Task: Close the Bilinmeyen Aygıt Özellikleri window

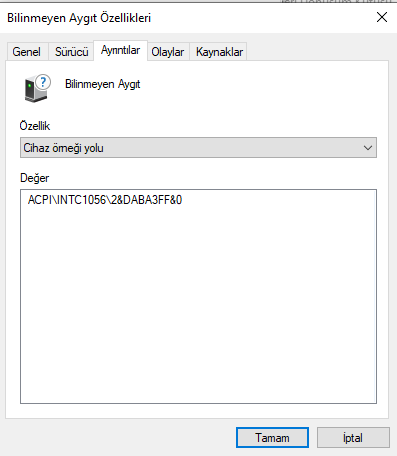Action: point(382,17)
